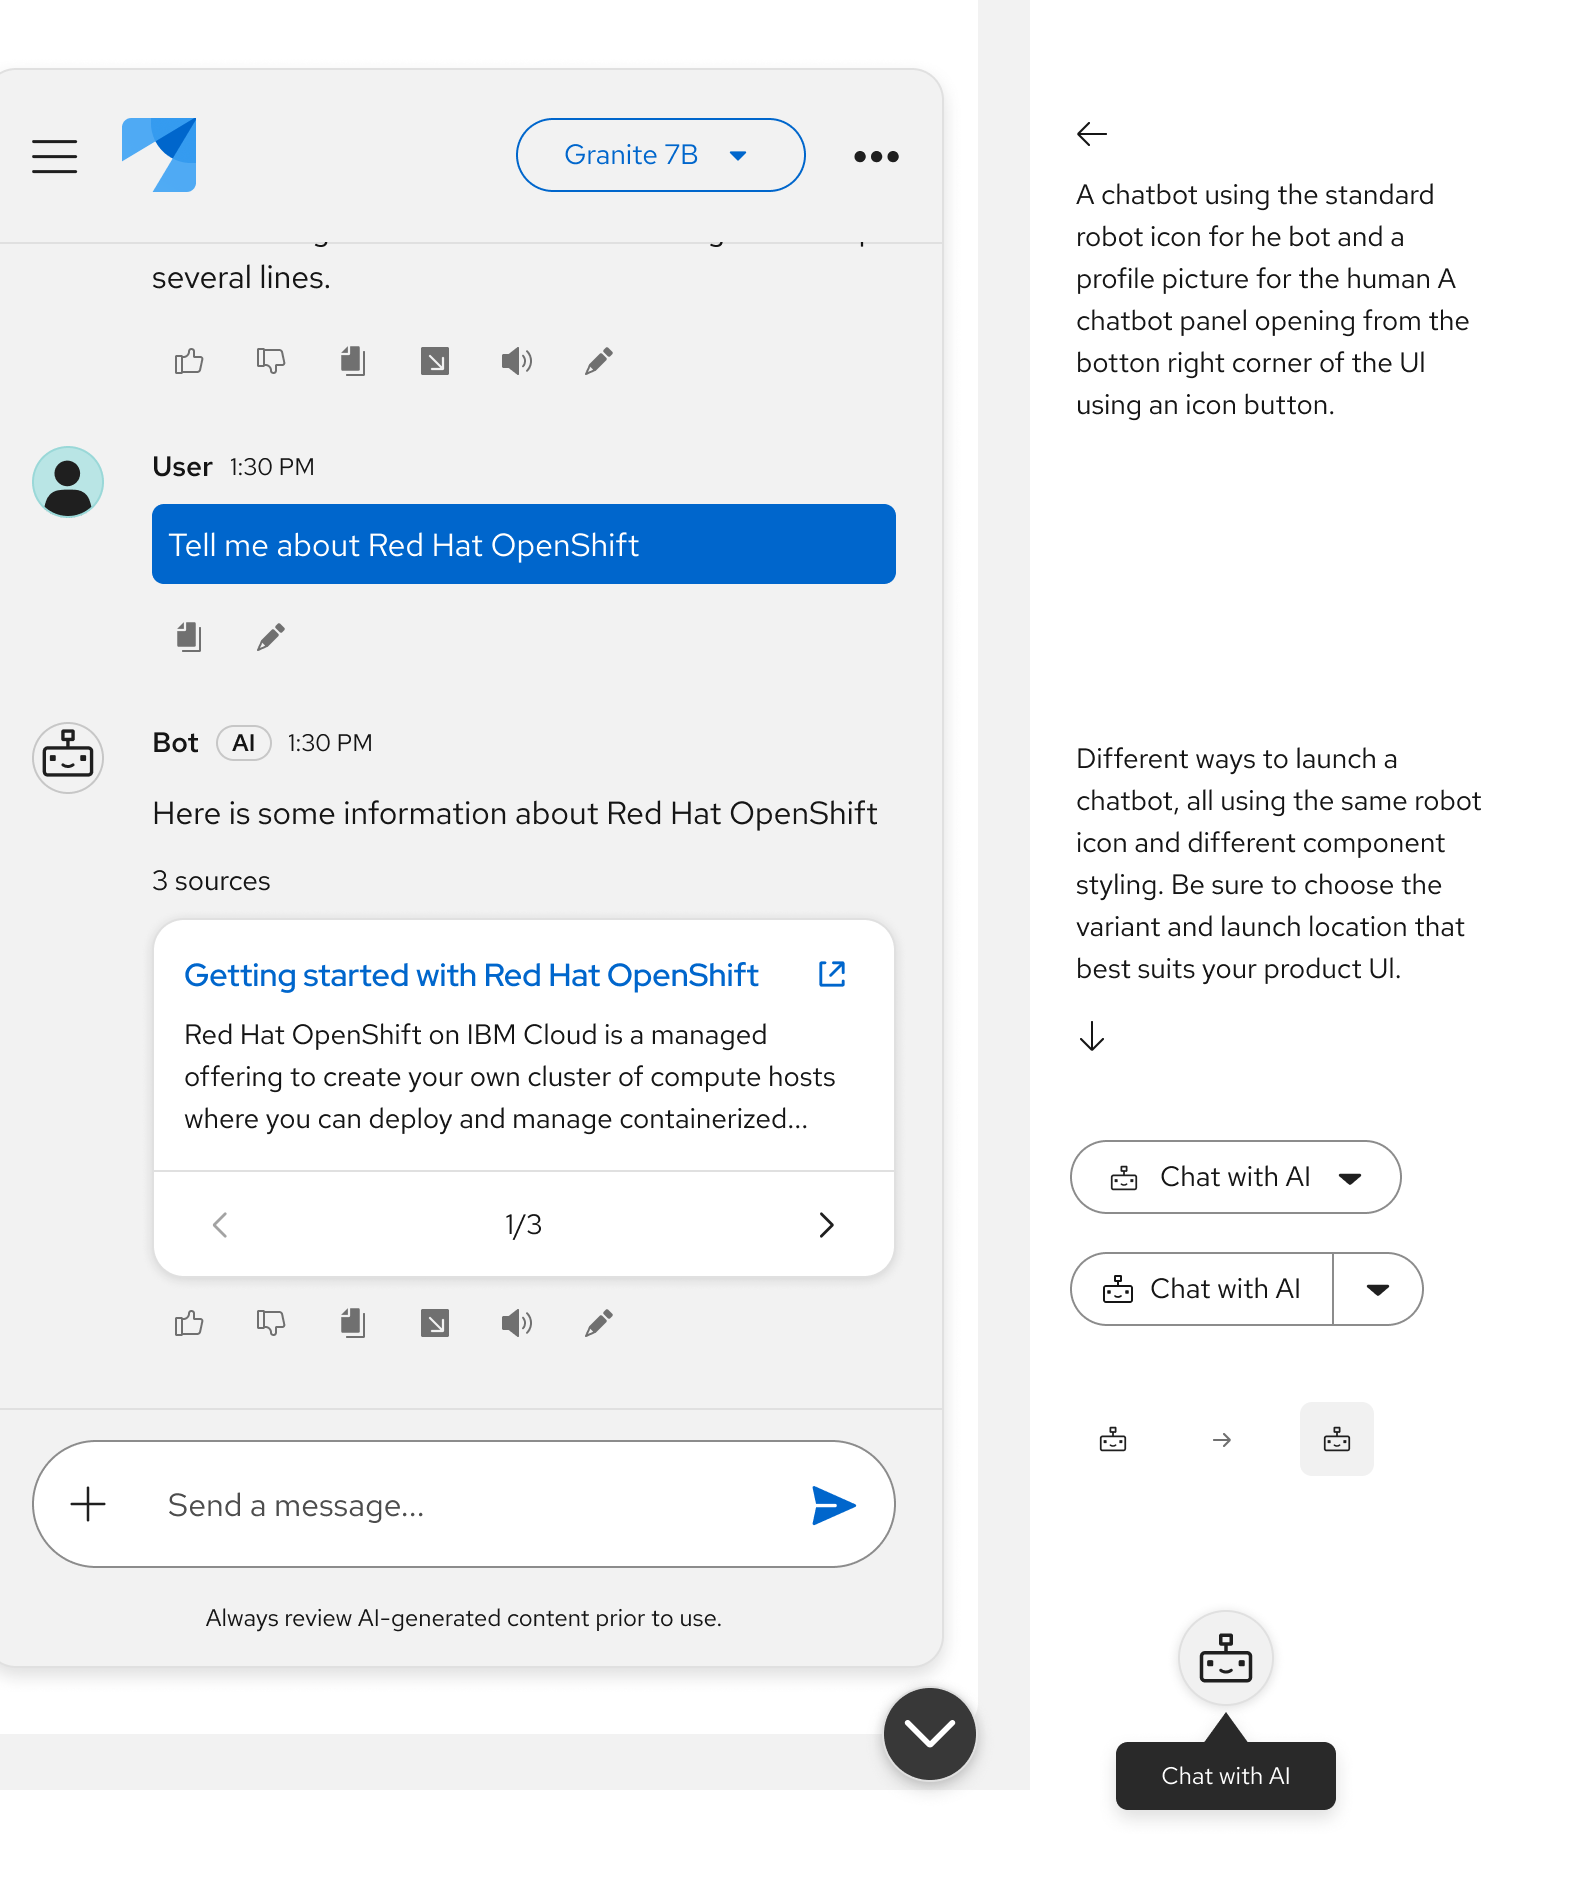This screenshot has height=1884, width=1590.
Task: Open the single-pill 'Chat with AI' dropdown
Action: pyautogui.click(x=1236, y=1177)
